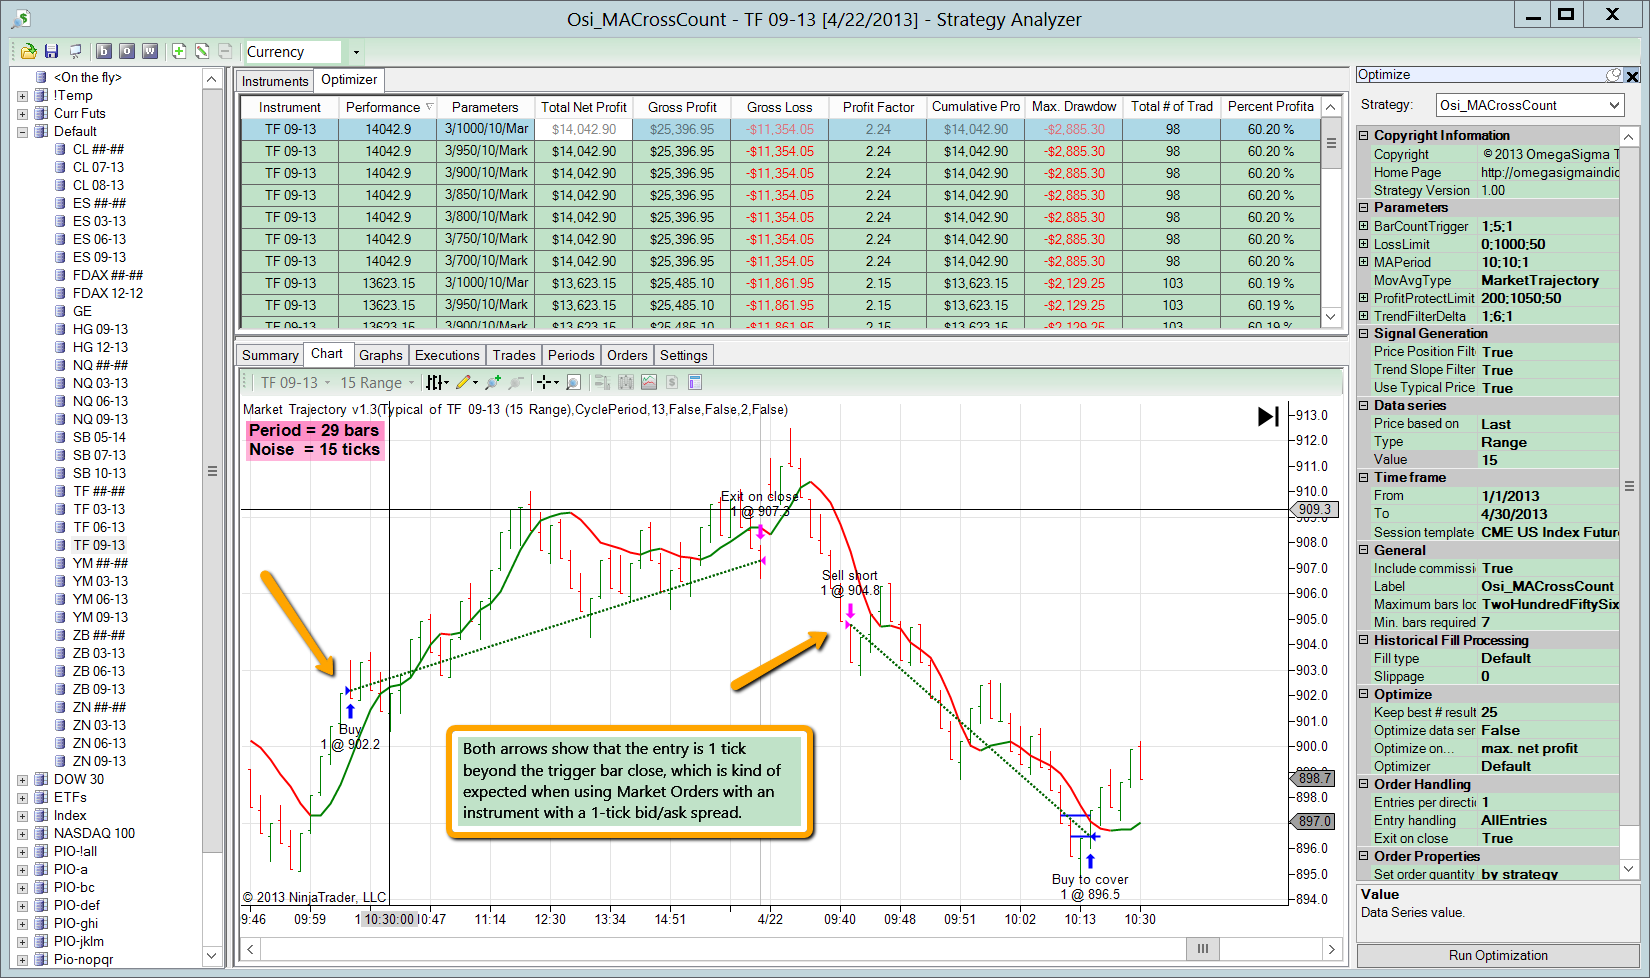The height and width of the screenshot is (978, 1650).
Task: Click the presentation screen toolbar icon
Action: tap(75, 51)
